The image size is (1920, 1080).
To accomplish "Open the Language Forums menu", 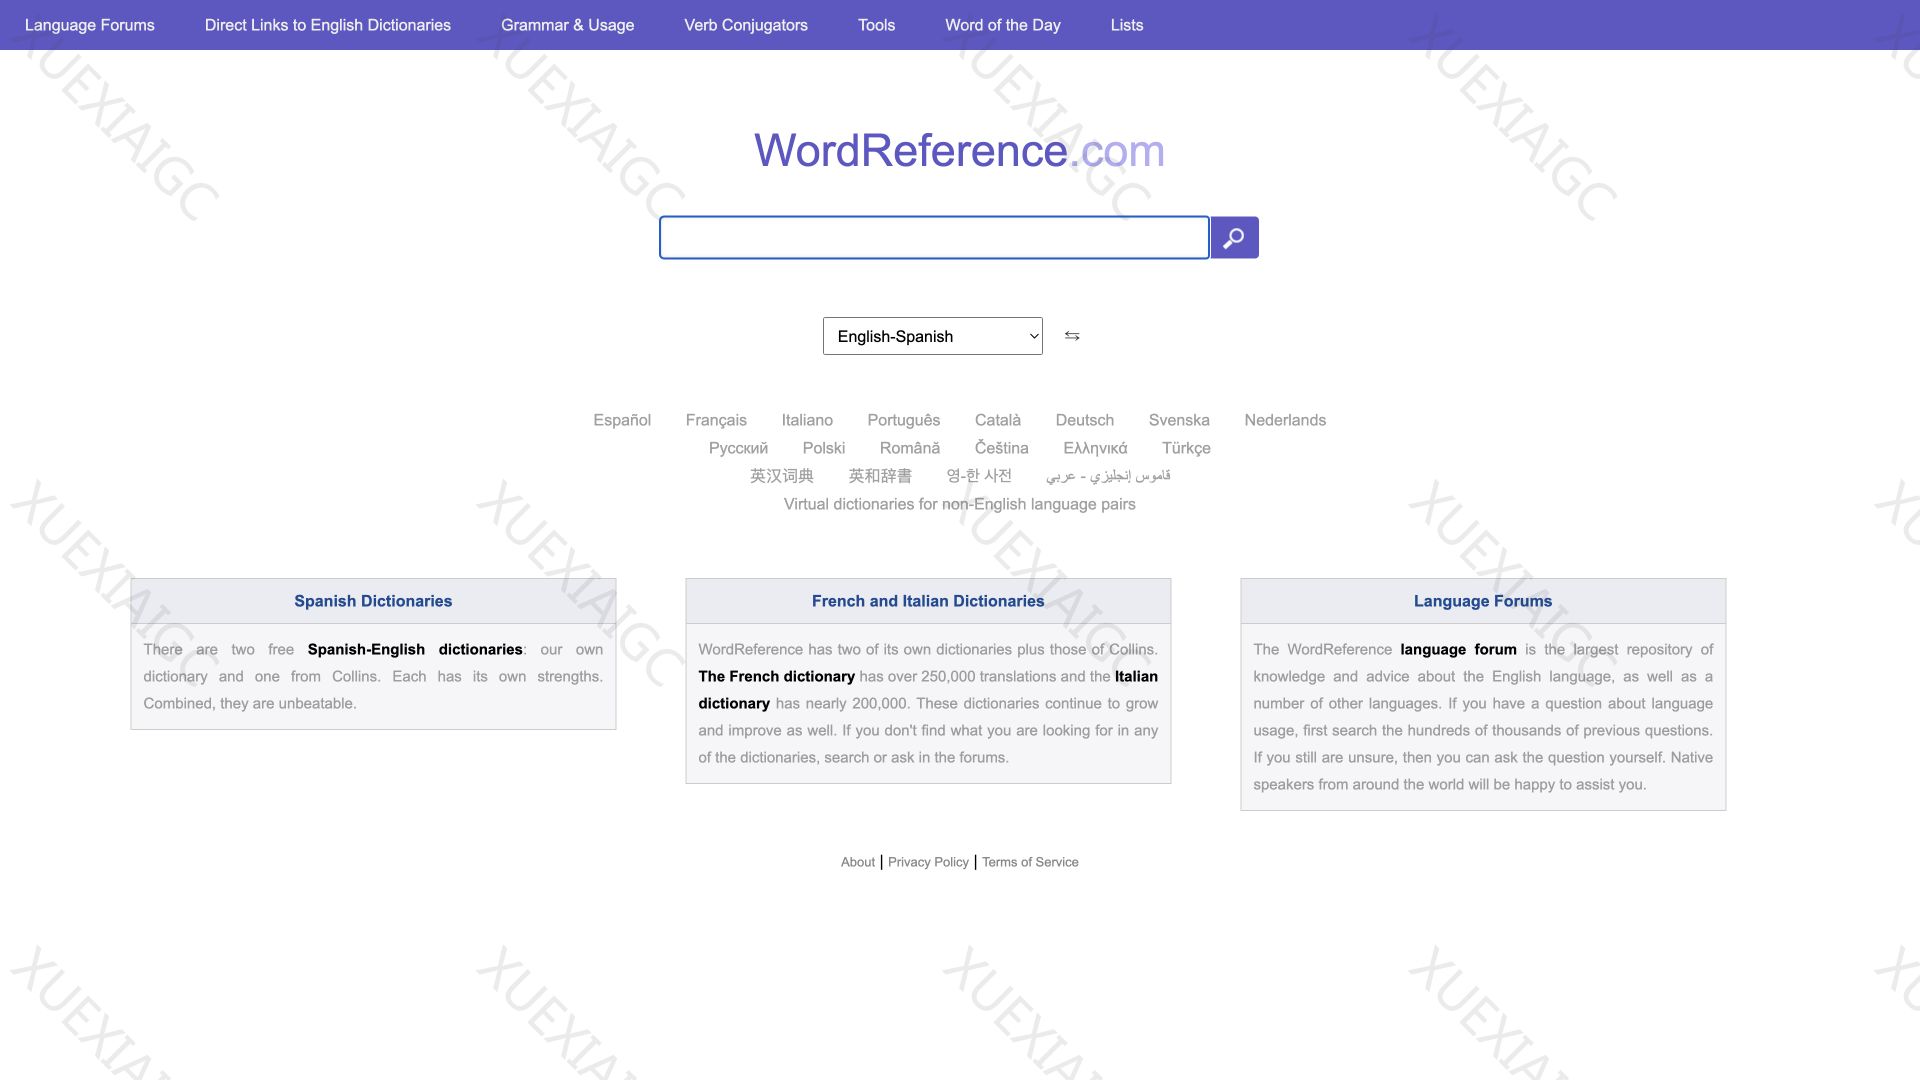I will (x=90, y=25).
